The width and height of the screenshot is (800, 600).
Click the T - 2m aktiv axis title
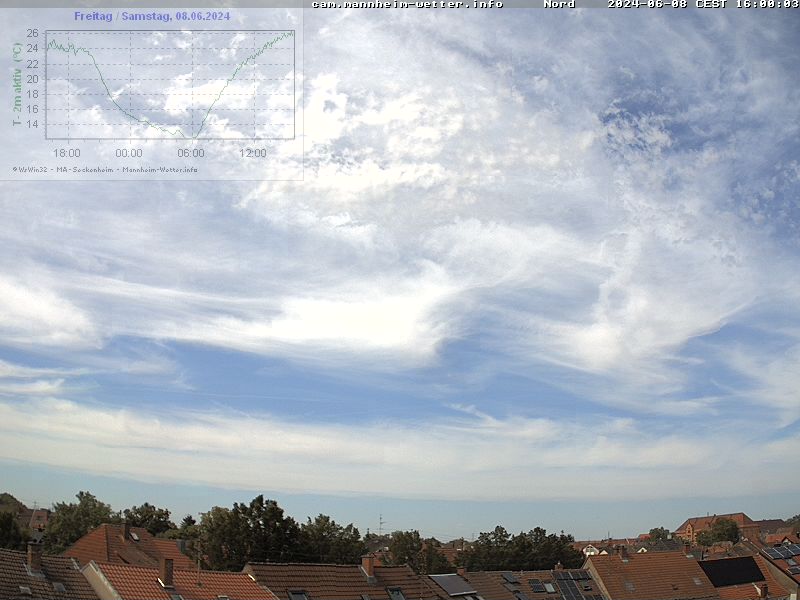point(17,84)
